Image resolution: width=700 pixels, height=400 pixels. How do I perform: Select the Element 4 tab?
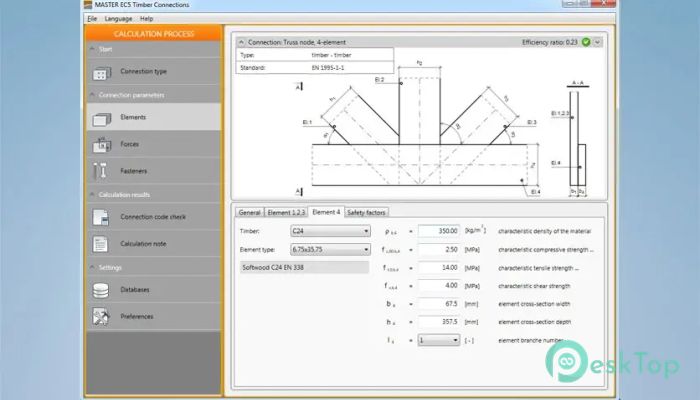tap(326, 212)
